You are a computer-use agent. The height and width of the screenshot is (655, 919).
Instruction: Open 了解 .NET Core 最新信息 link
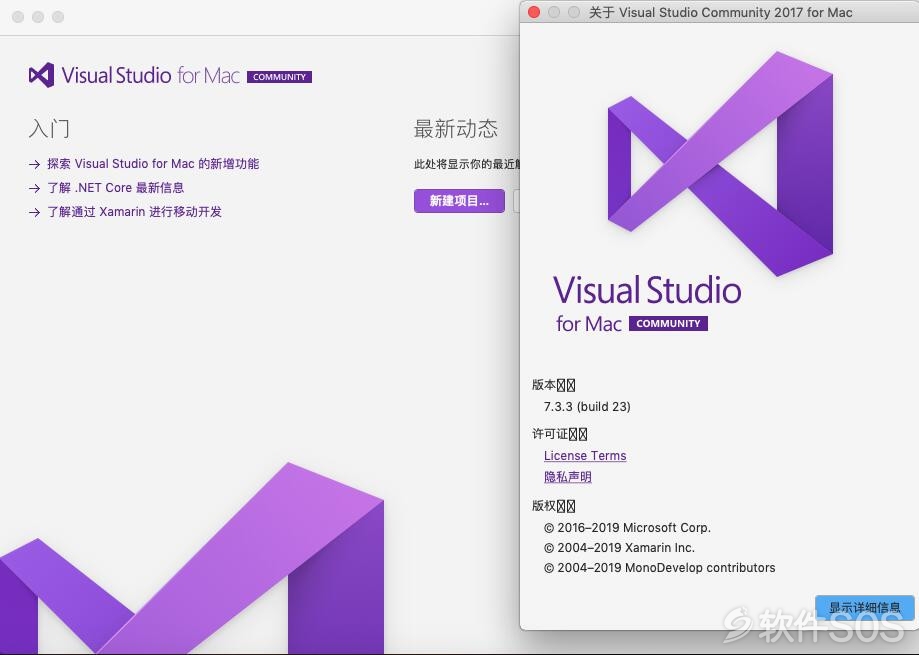(x=115, y=188)
